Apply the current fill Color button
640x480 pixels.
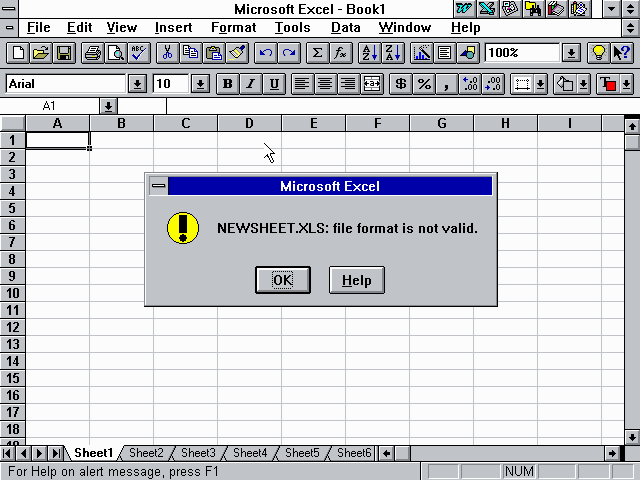[x=565, y=84]
